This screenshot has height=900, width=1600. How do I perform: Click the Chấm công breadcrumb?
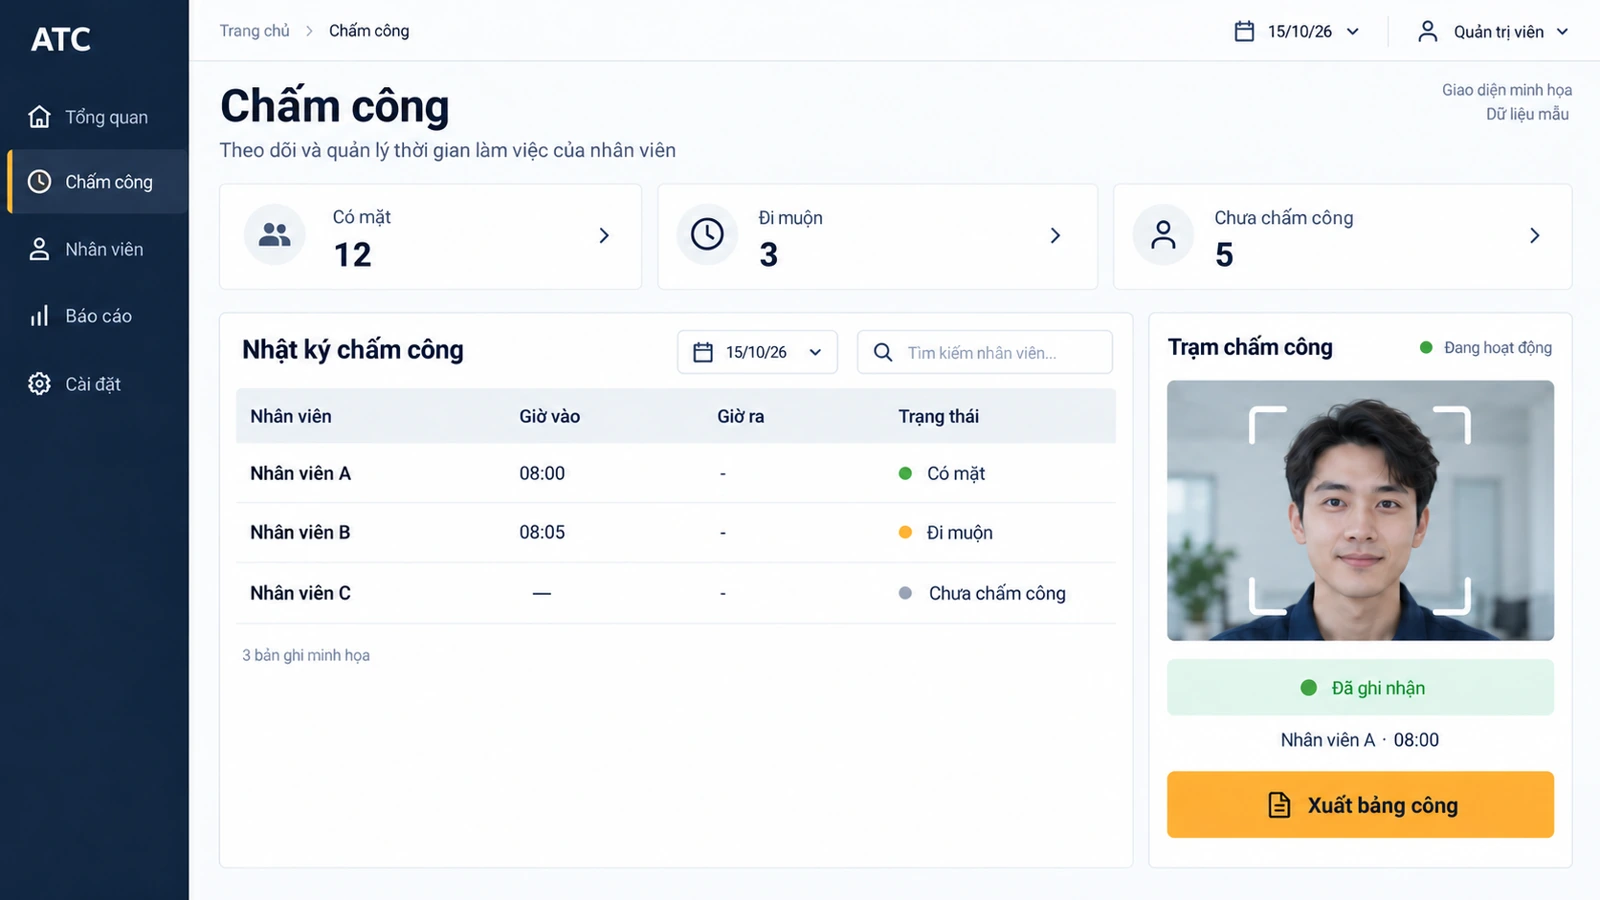[x=369, y=31]
